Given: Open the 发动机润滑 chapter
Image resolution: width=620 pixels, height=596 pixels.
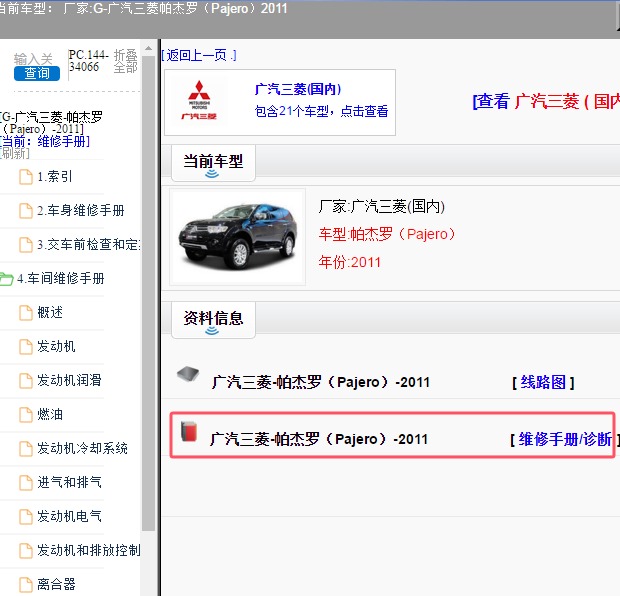Looking at the screenshot, I should [x=69, y=380].
